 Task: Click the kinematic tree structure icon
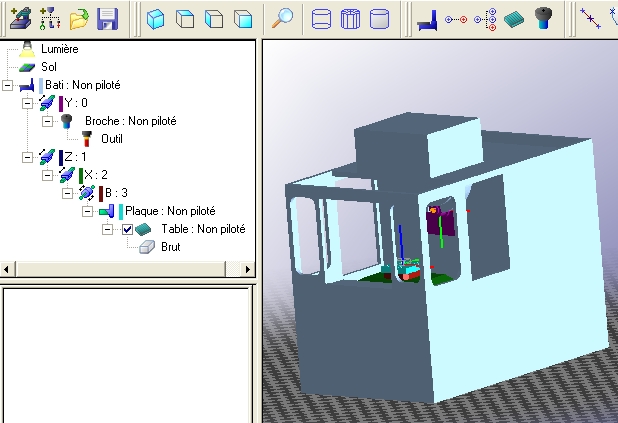50,19
